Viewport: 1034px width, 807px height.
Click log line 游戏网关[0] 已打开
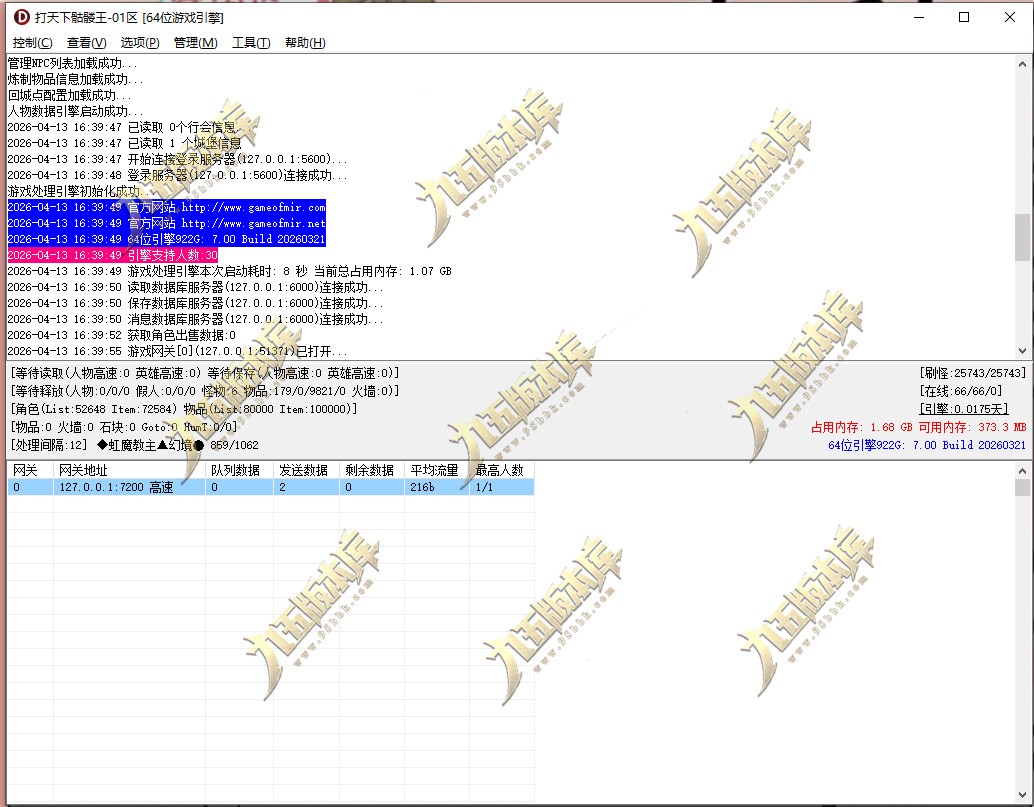click(177, 351)
